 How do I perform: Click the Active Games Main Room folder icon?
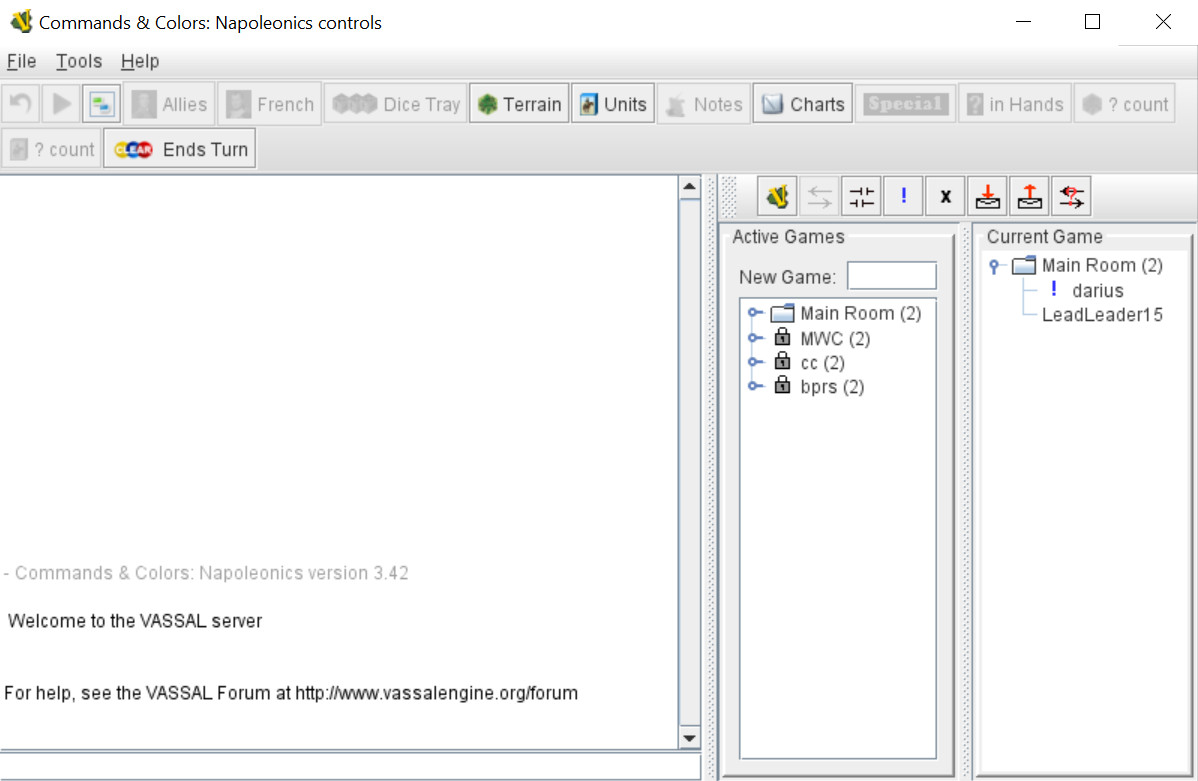coord(782,313)
